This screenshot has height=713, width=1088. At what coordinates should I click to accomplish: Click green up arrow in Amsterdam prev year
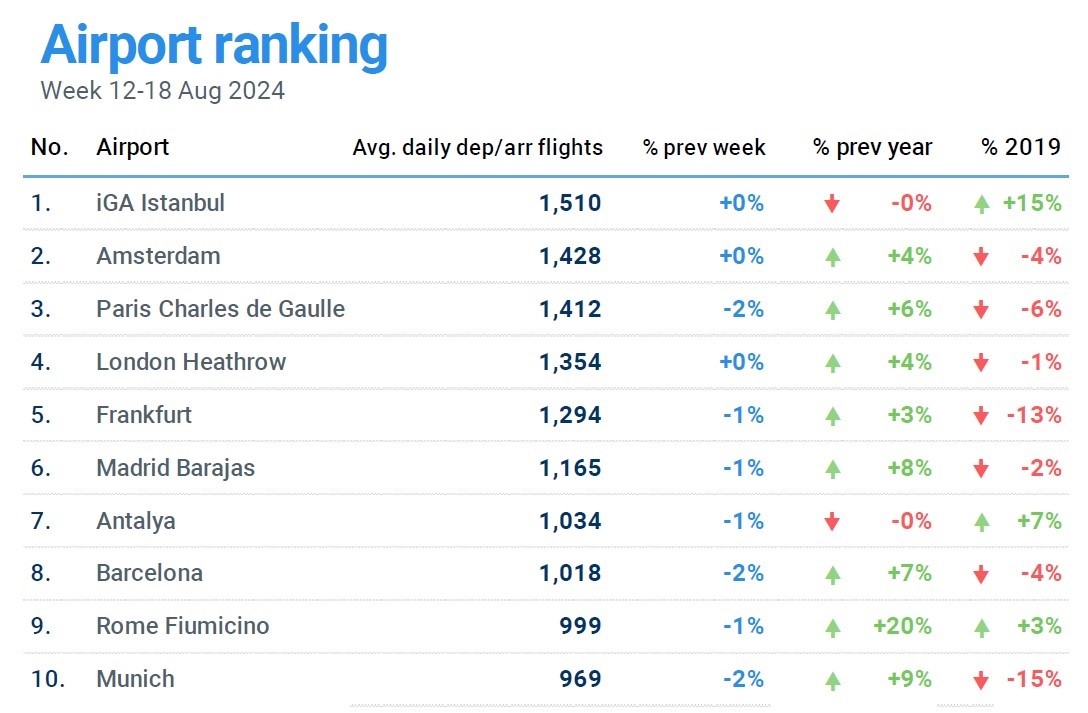pos(832,257)
